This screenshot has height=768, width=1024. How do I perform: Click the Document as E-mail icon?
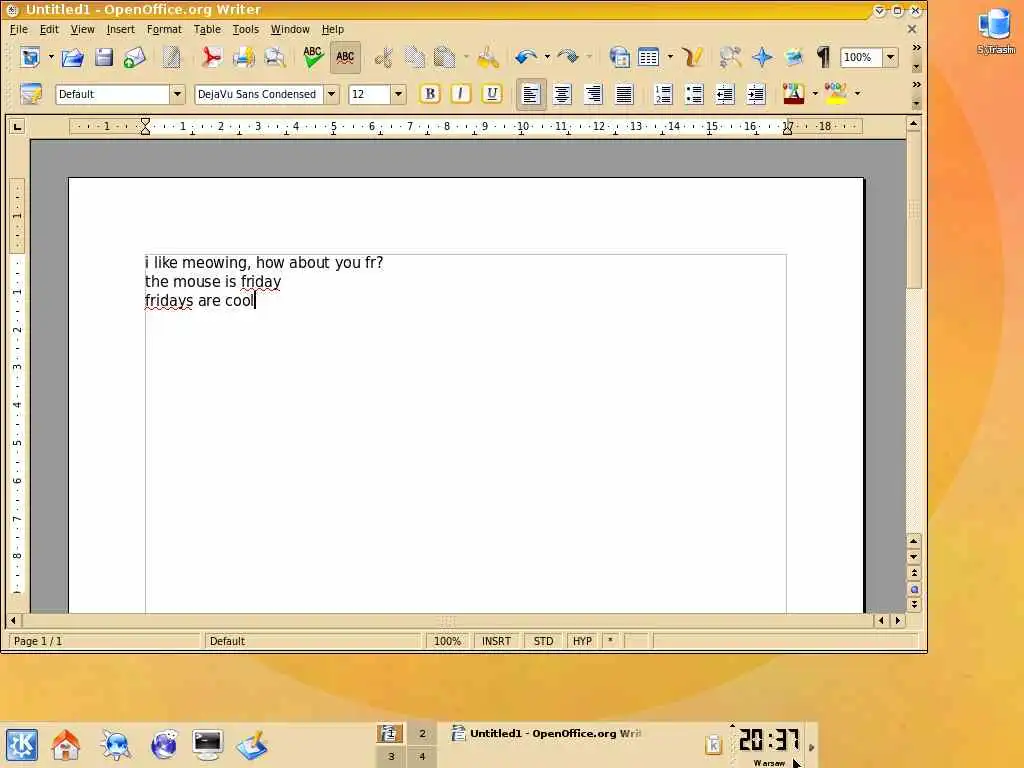tap(135, 57)
